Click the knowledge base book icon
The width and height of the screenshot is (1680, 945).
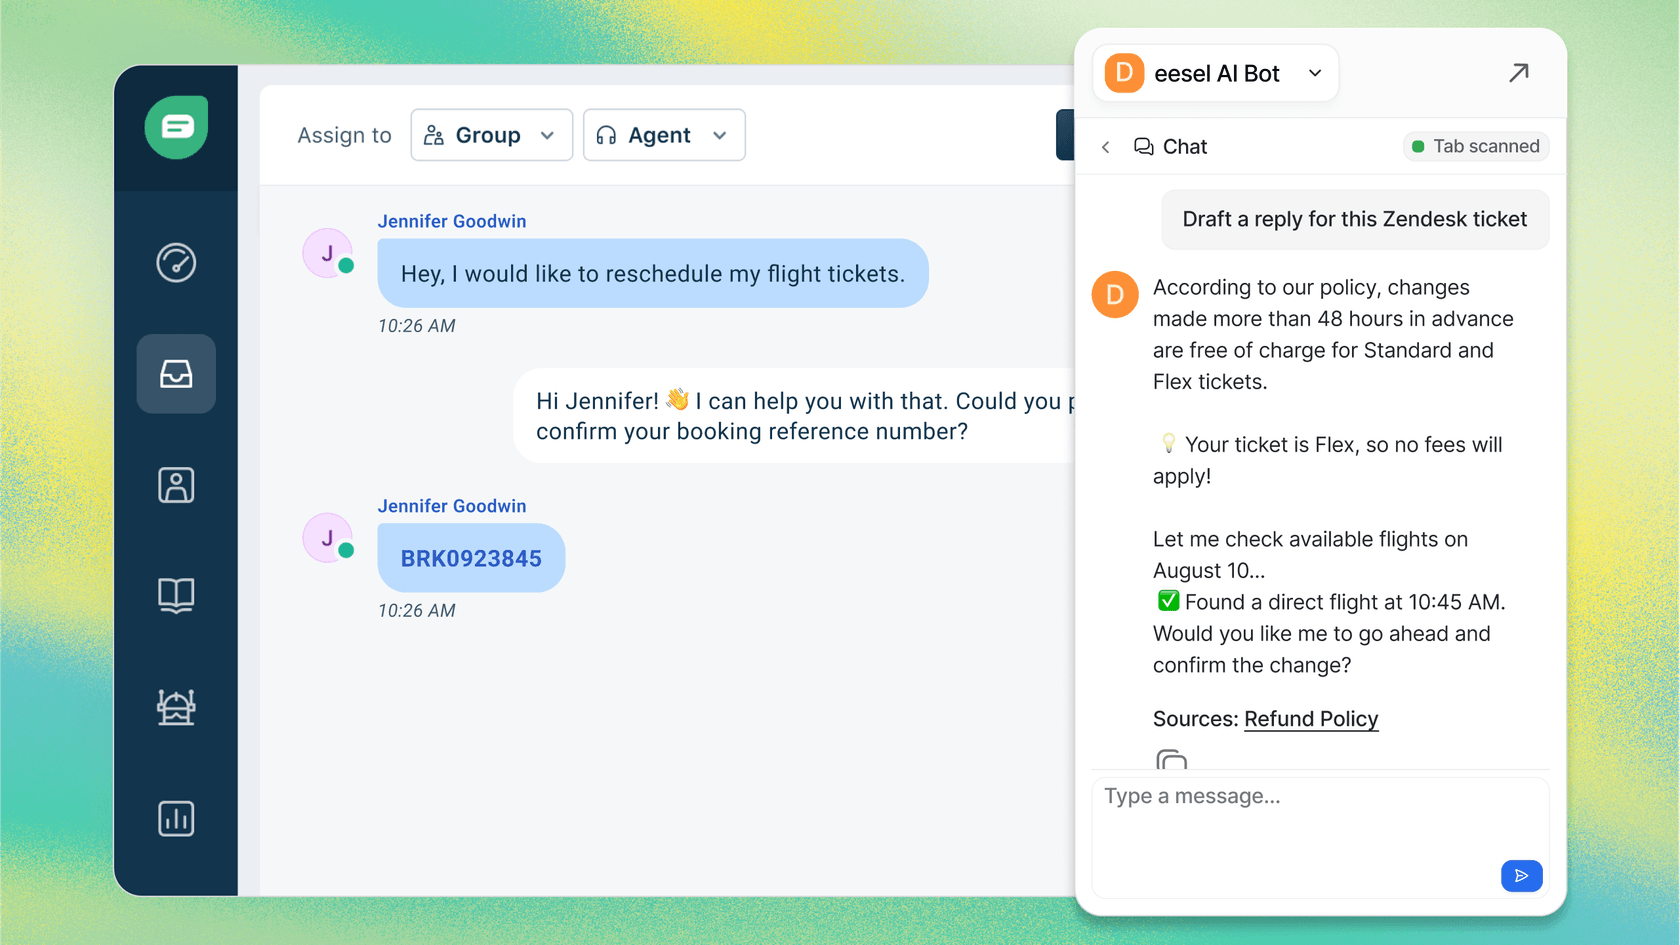click(176, 596)
